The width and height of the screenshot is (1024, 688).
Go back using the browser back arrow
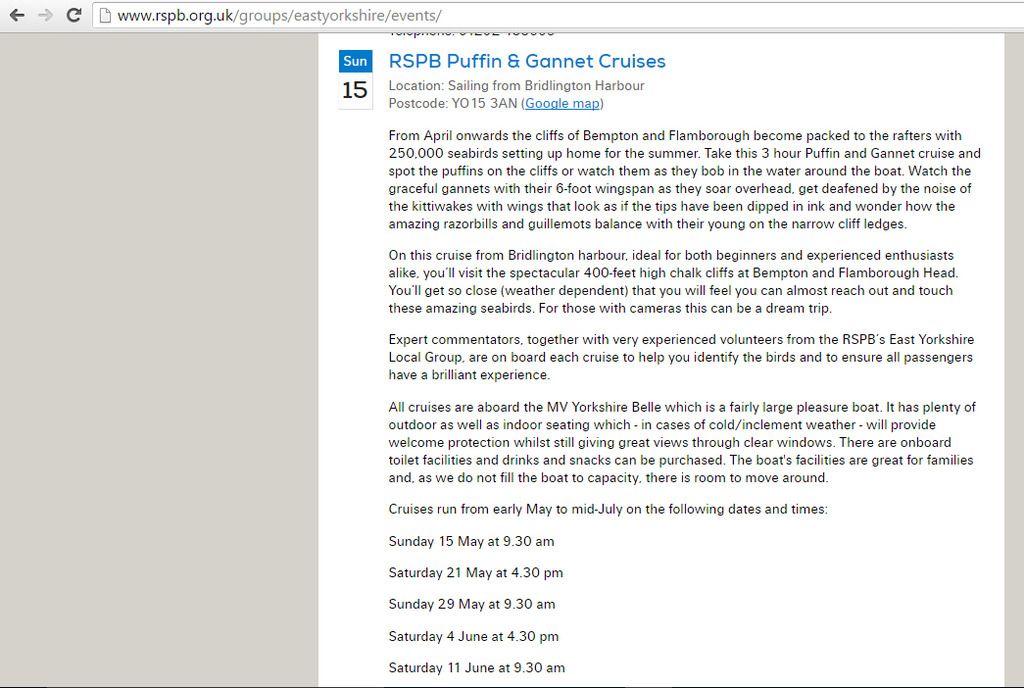[x=17, y=15]
